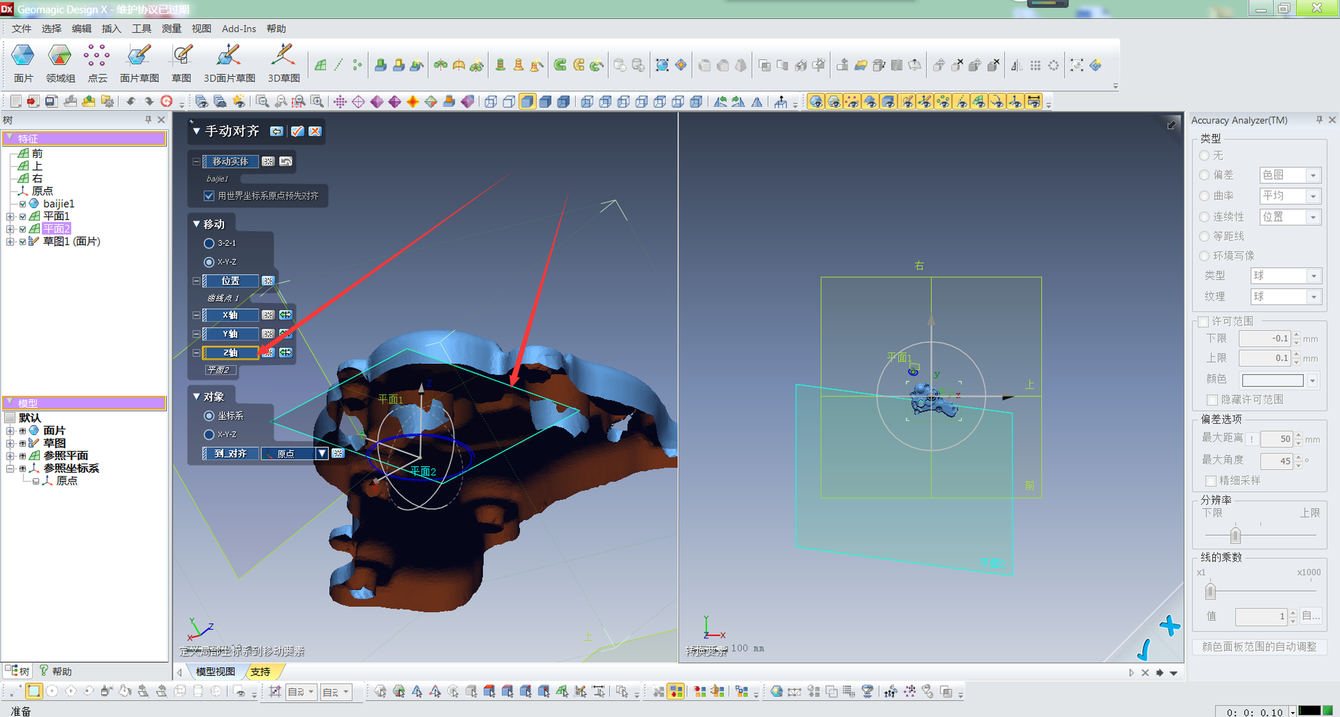Viewport: 1340px width, 717px height.
Task: Open the 原点 dropdown next to 到_对齐
Action: [322, 453]
